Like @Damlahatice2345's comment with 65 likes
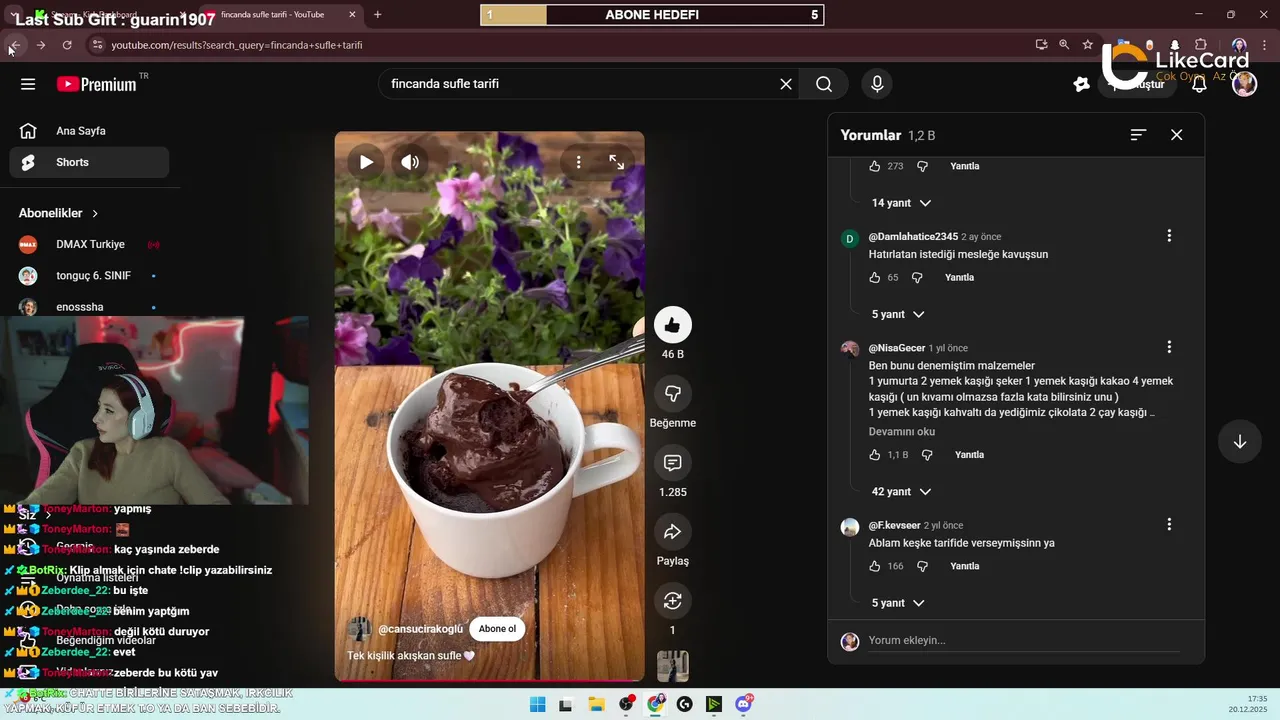1280x720 pixels. (875, 278)
